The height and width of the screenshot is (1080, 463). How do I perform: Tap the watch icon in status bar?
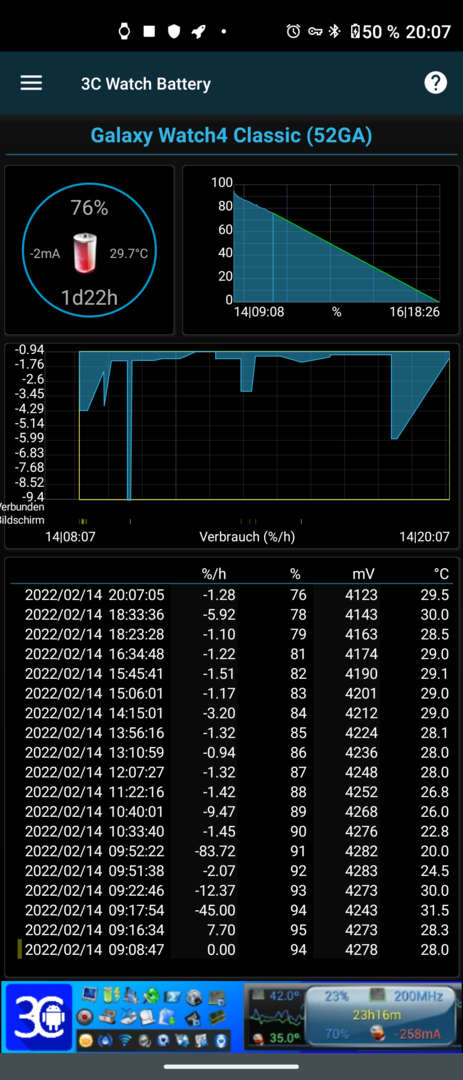(x=125, y=31)
